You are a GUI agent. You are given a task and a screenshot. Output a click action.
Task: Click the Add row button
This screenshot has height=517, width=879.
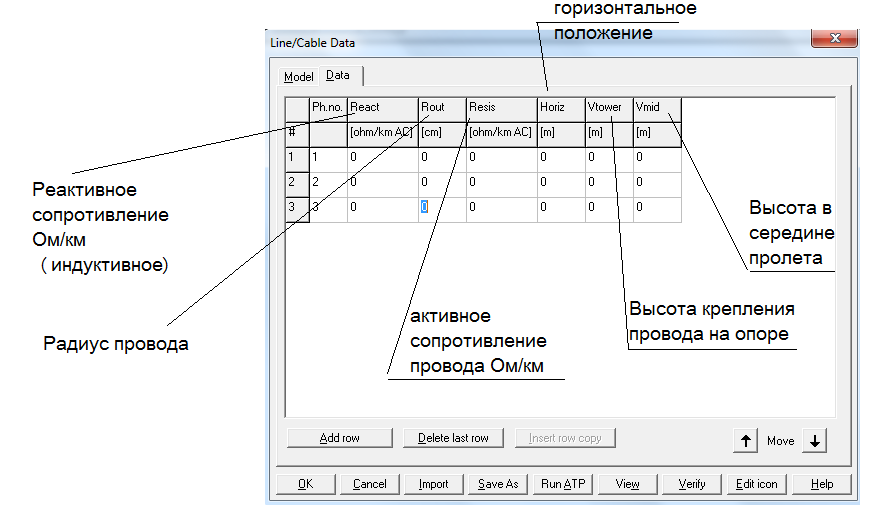click(340, 438)
